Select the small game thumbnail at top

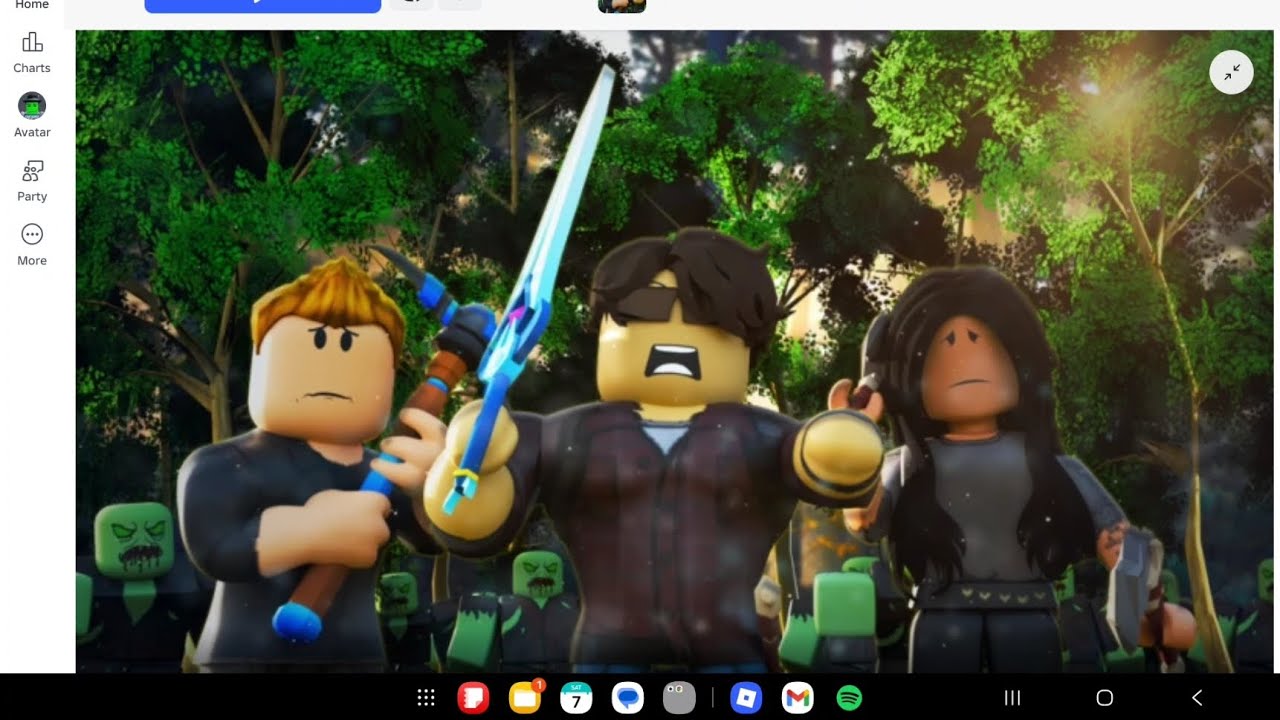point(622,6)
